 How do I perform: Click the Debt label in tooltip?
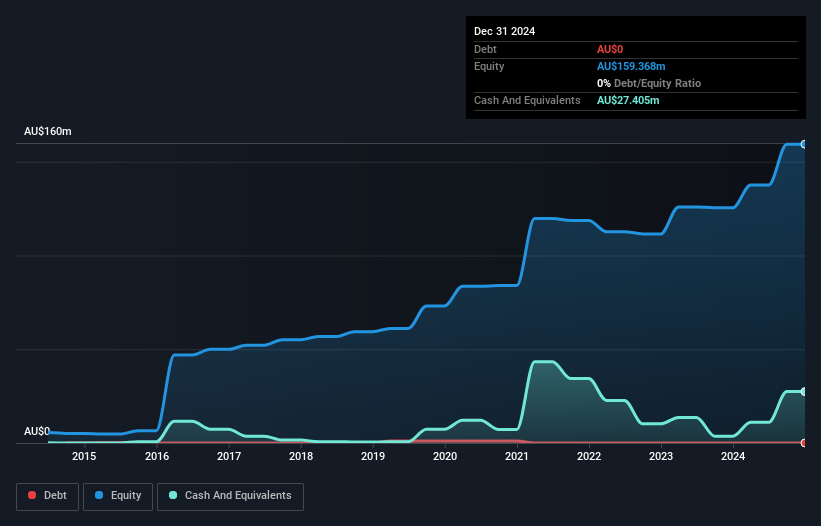click(485, 49)
